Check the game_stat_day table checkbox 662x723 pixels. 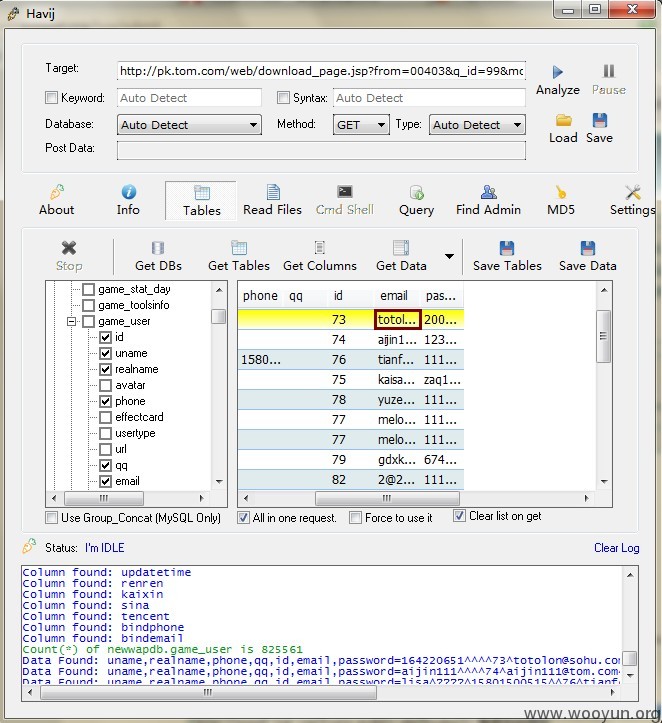(x=88, y=290)
